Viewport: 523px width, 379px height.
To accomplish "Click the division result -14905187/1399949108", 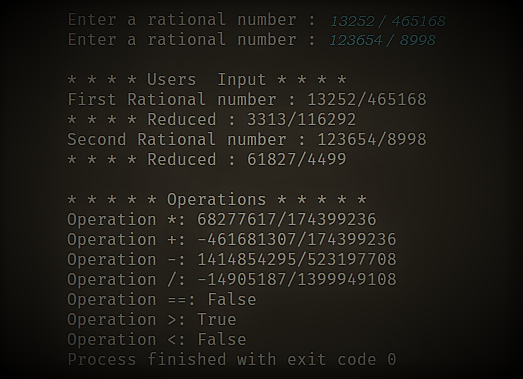I will [x=297, y=280].
